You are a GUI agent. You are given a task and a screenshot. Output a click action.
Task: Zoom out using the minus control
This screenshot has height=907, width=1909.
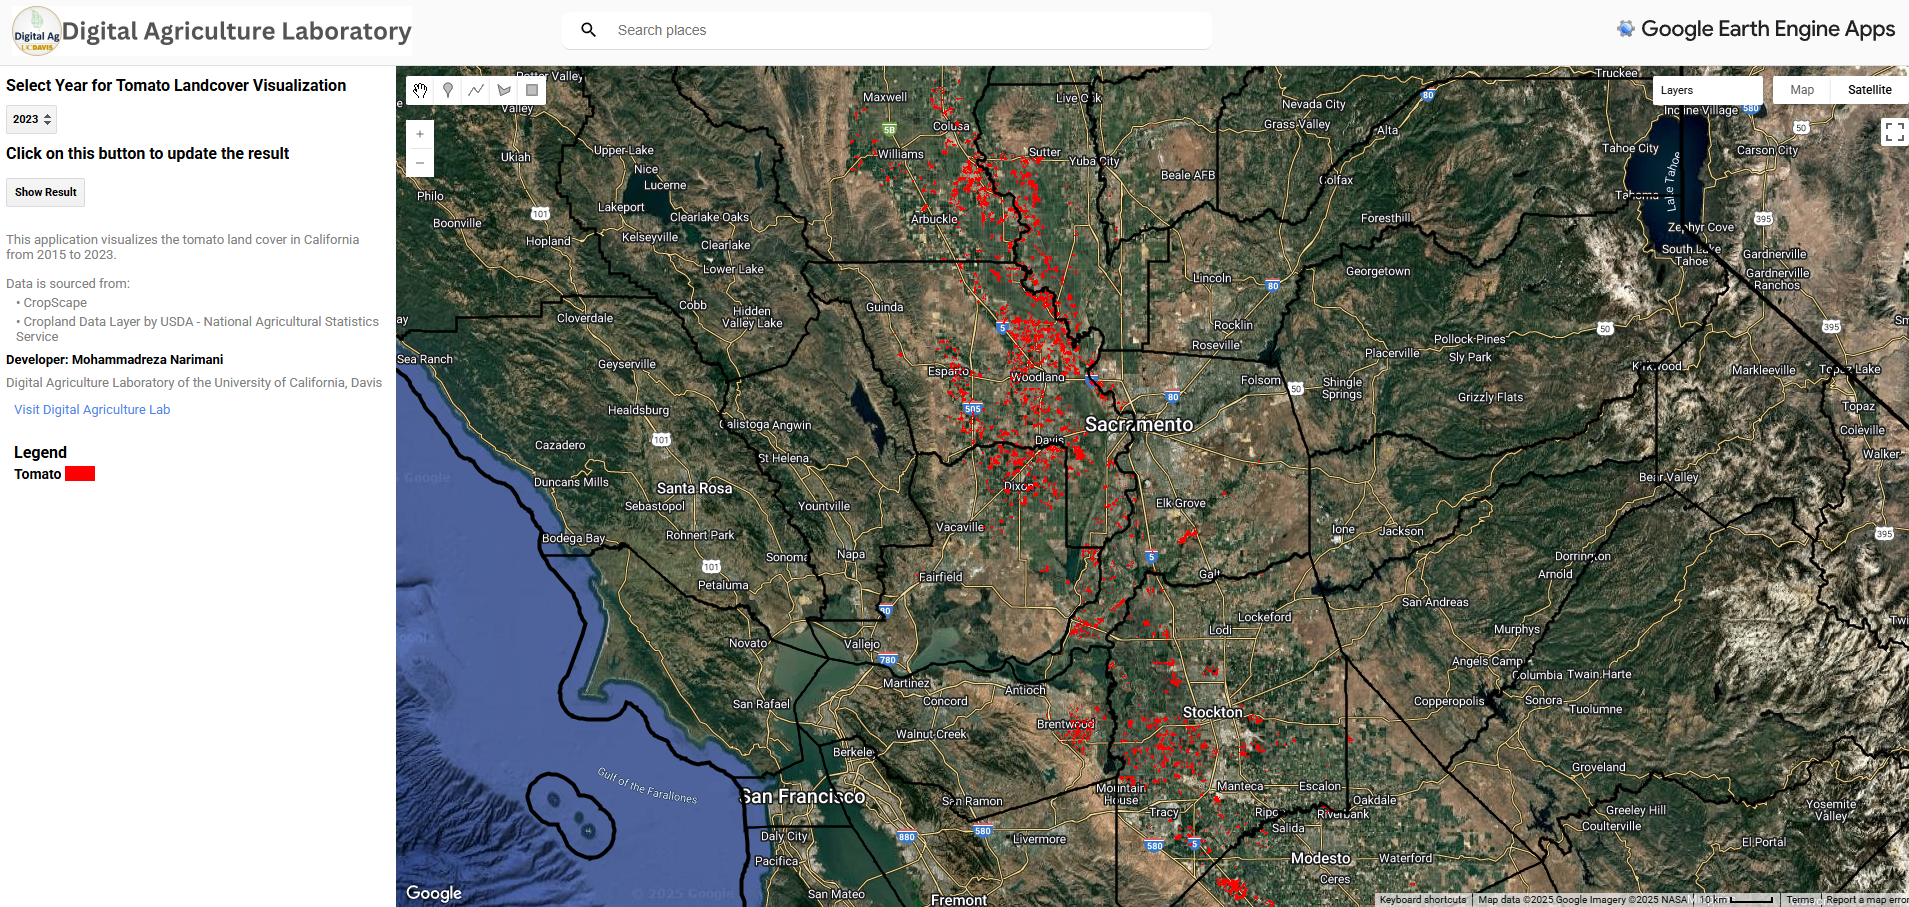tap(419, 162)
